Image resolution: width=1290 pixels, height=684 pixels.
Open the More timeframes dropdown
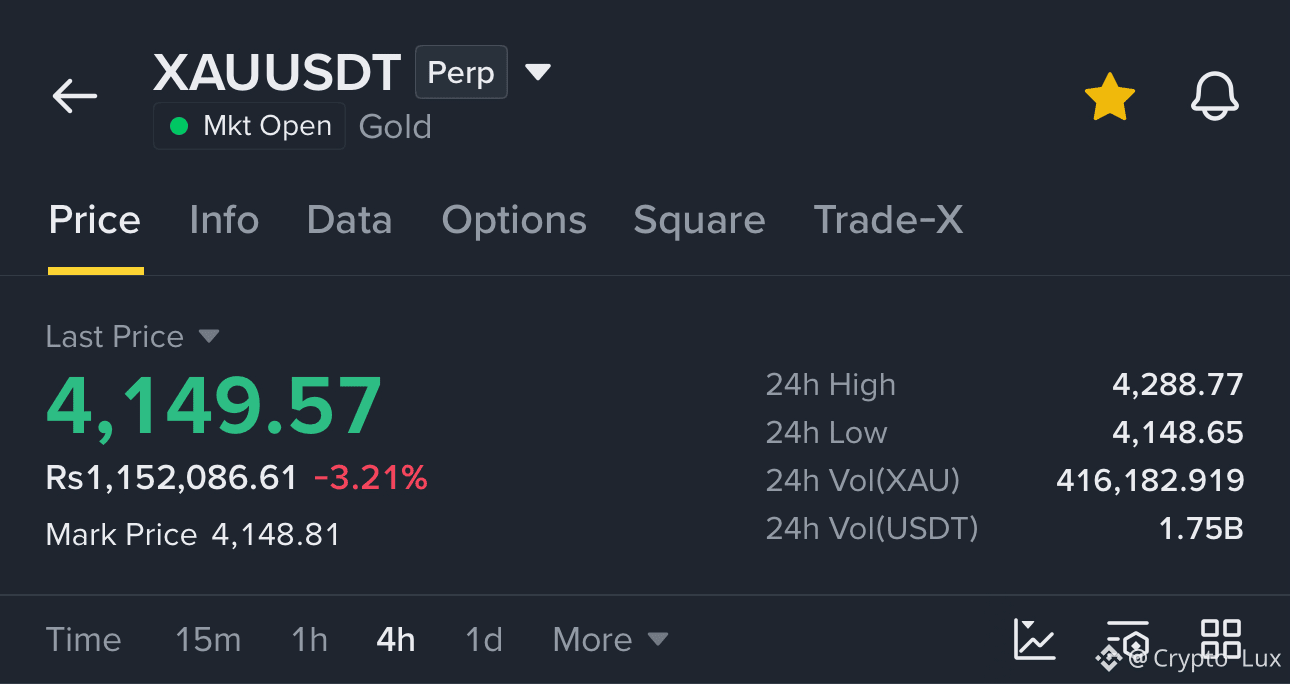coord(610,639)
